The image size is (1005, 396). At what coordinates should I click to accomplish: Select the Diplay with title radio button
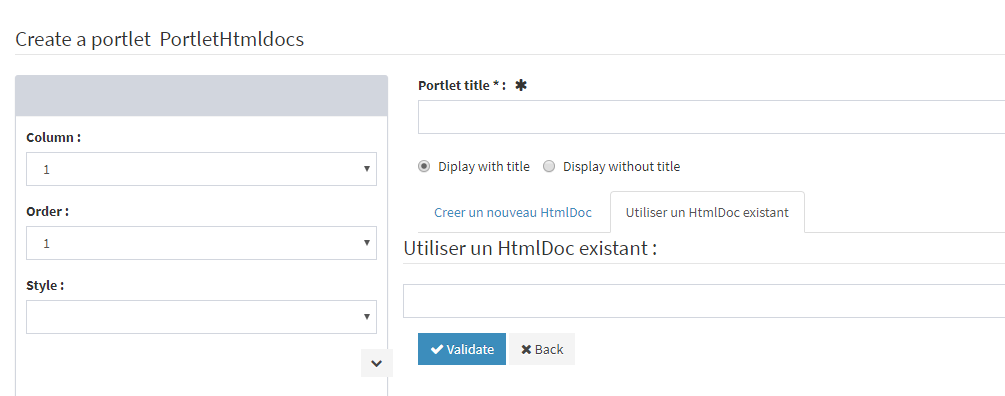[424, 167]
